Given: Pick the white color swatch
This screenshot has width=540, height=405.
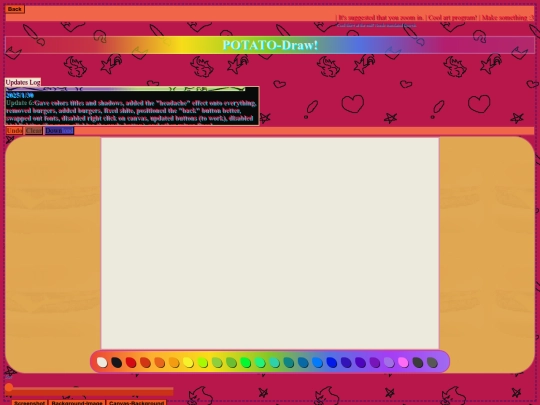Looking at the screenshot, I should click(102, 362).
